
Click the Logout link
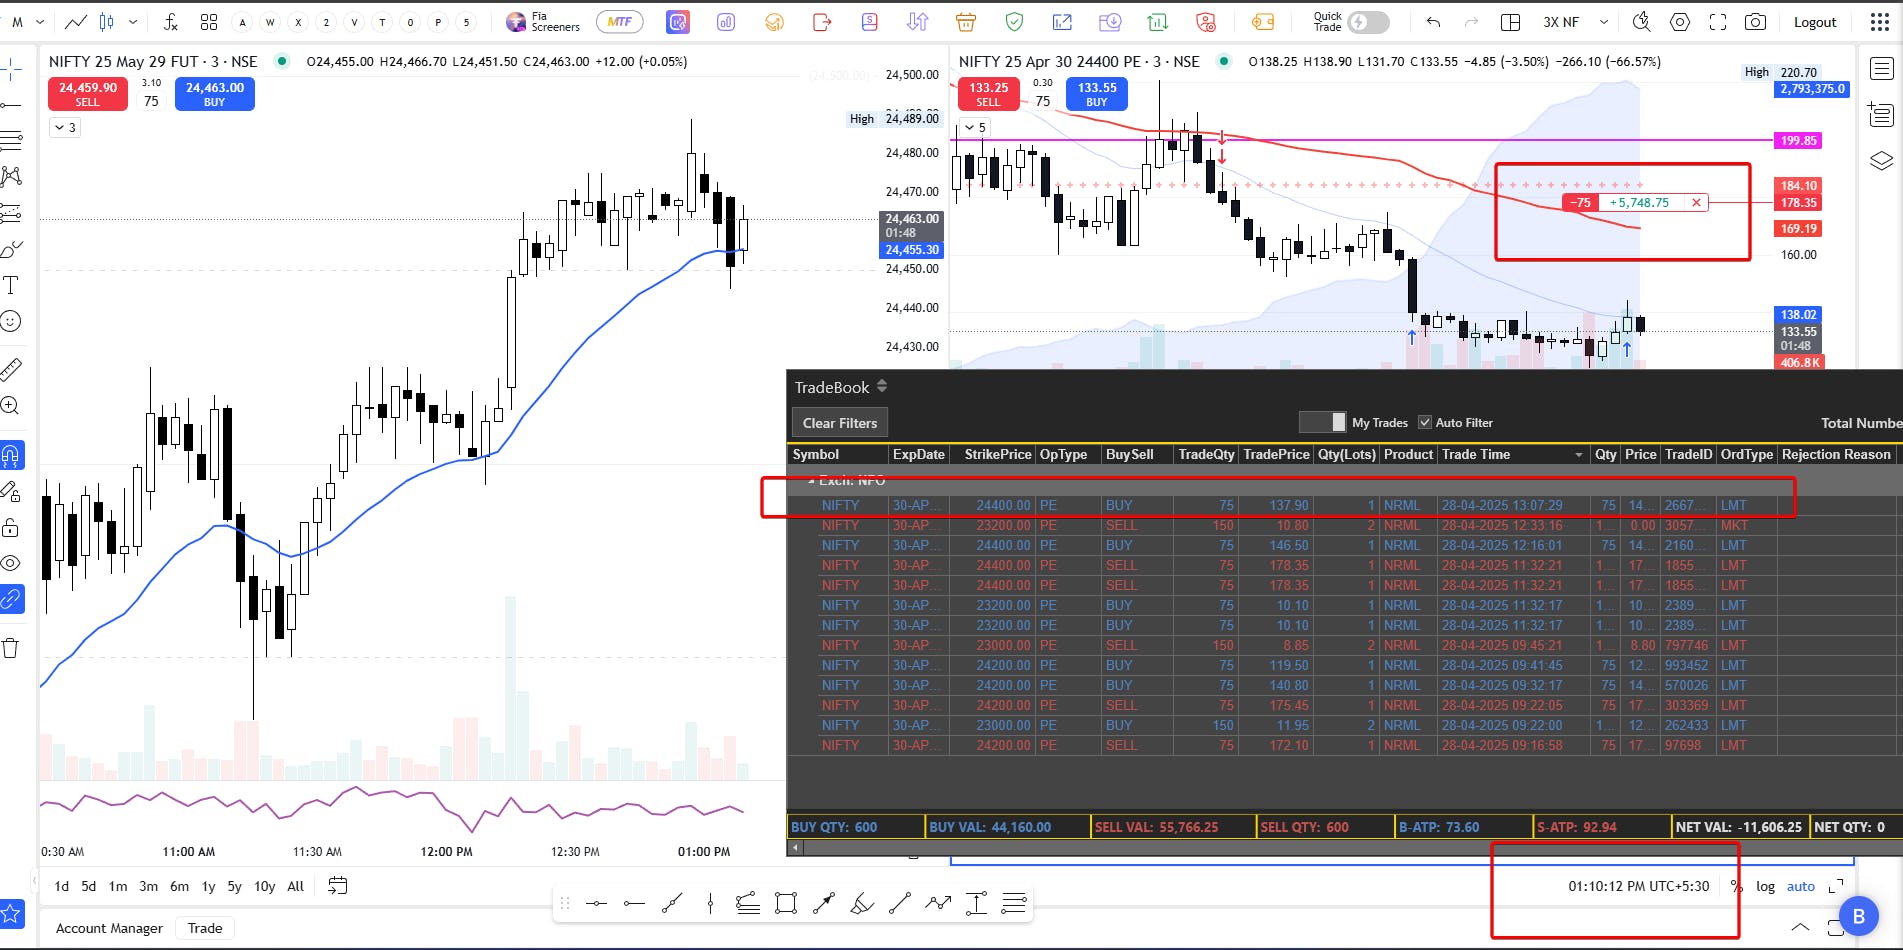(x=1815, y=22)
